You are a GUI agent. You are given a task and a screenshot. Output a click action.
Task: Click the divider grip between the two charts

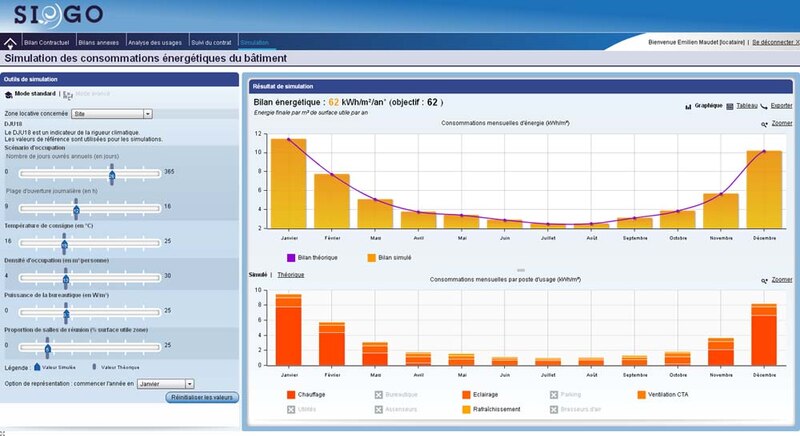(520, 270)
